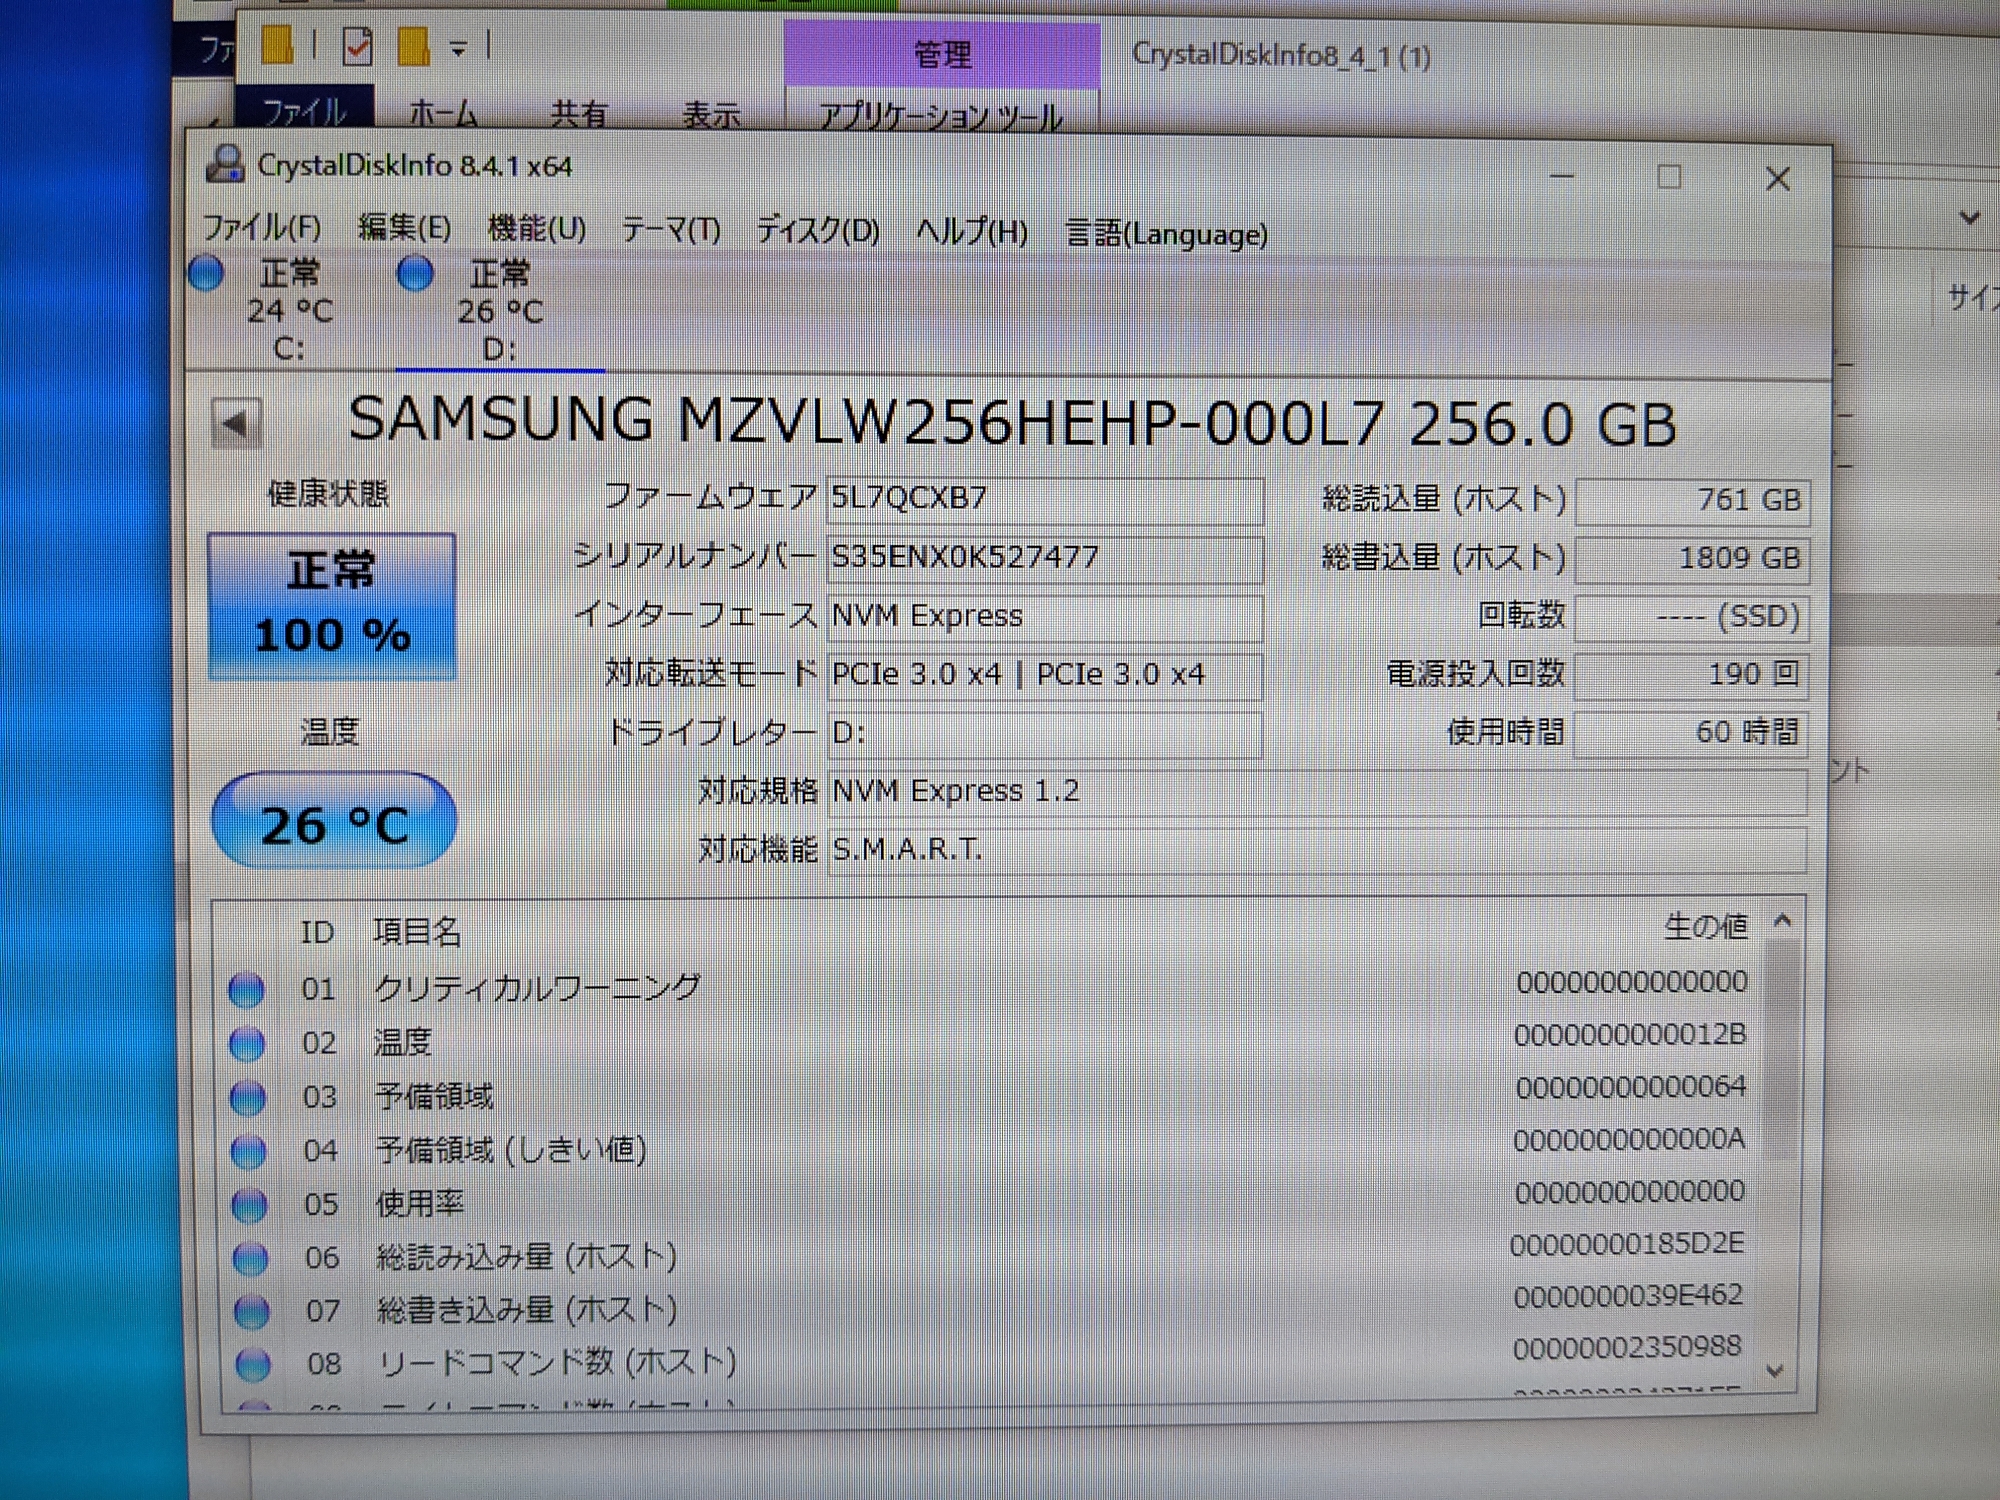Click the checkmark properties icon in Explorer toolbar
The image size is (2000, 1500).
click(x=357, y=46)
